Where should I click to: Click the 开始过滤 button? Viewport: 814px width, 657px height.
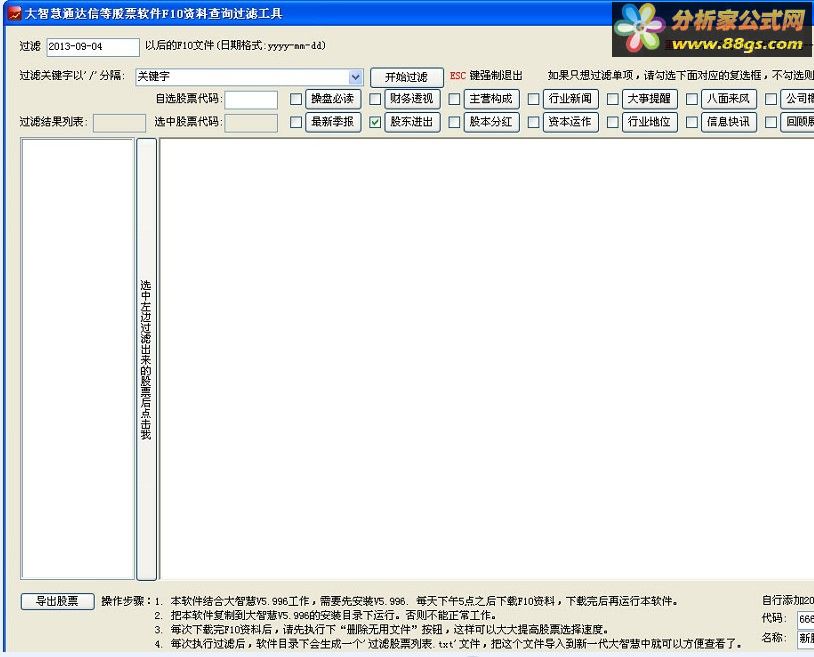(x=406, y=77)
